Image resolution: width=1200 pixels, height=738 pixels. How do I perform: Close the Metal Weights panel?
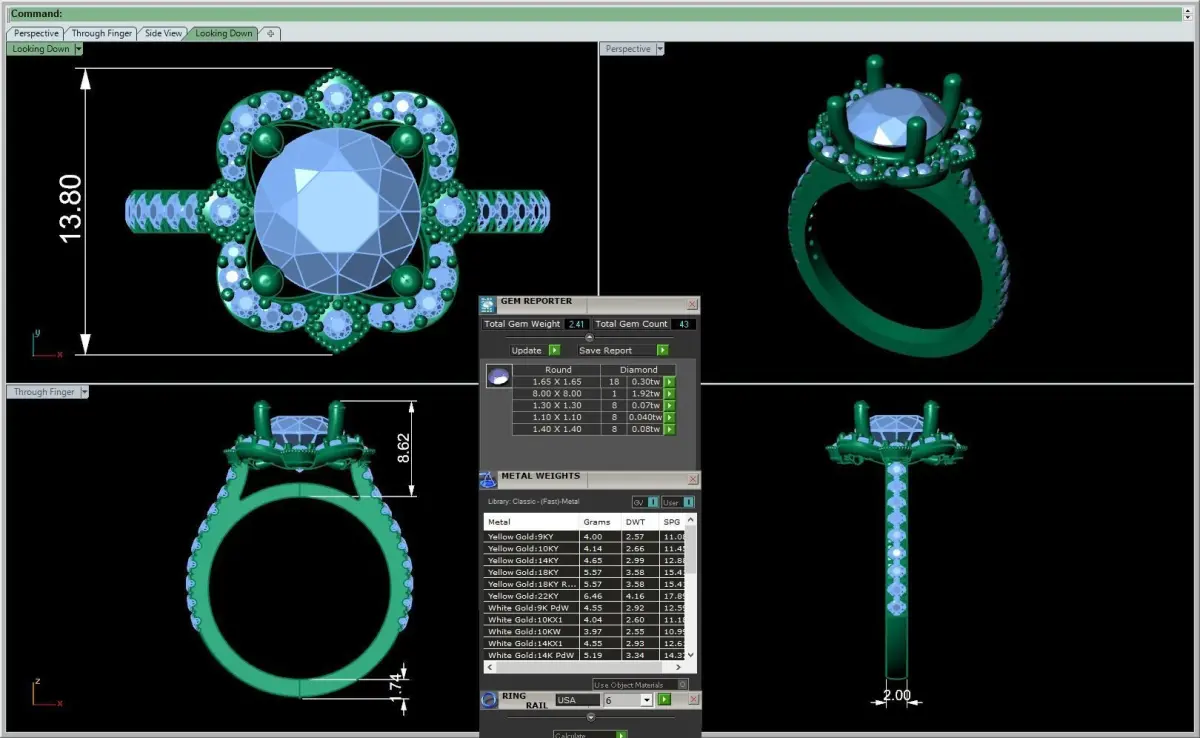click(692, 480)
